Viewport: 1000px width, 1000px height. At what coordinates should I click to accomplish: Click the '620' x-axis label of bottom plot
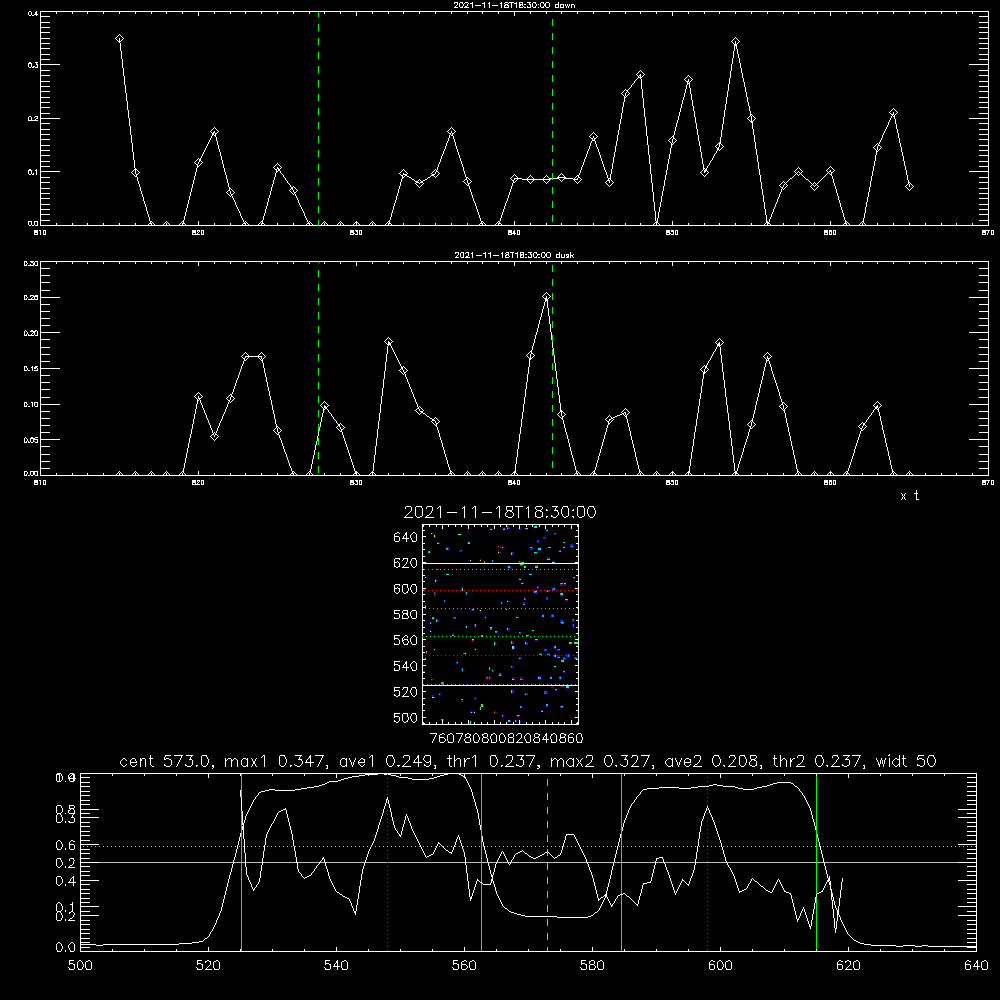point(848,966)
